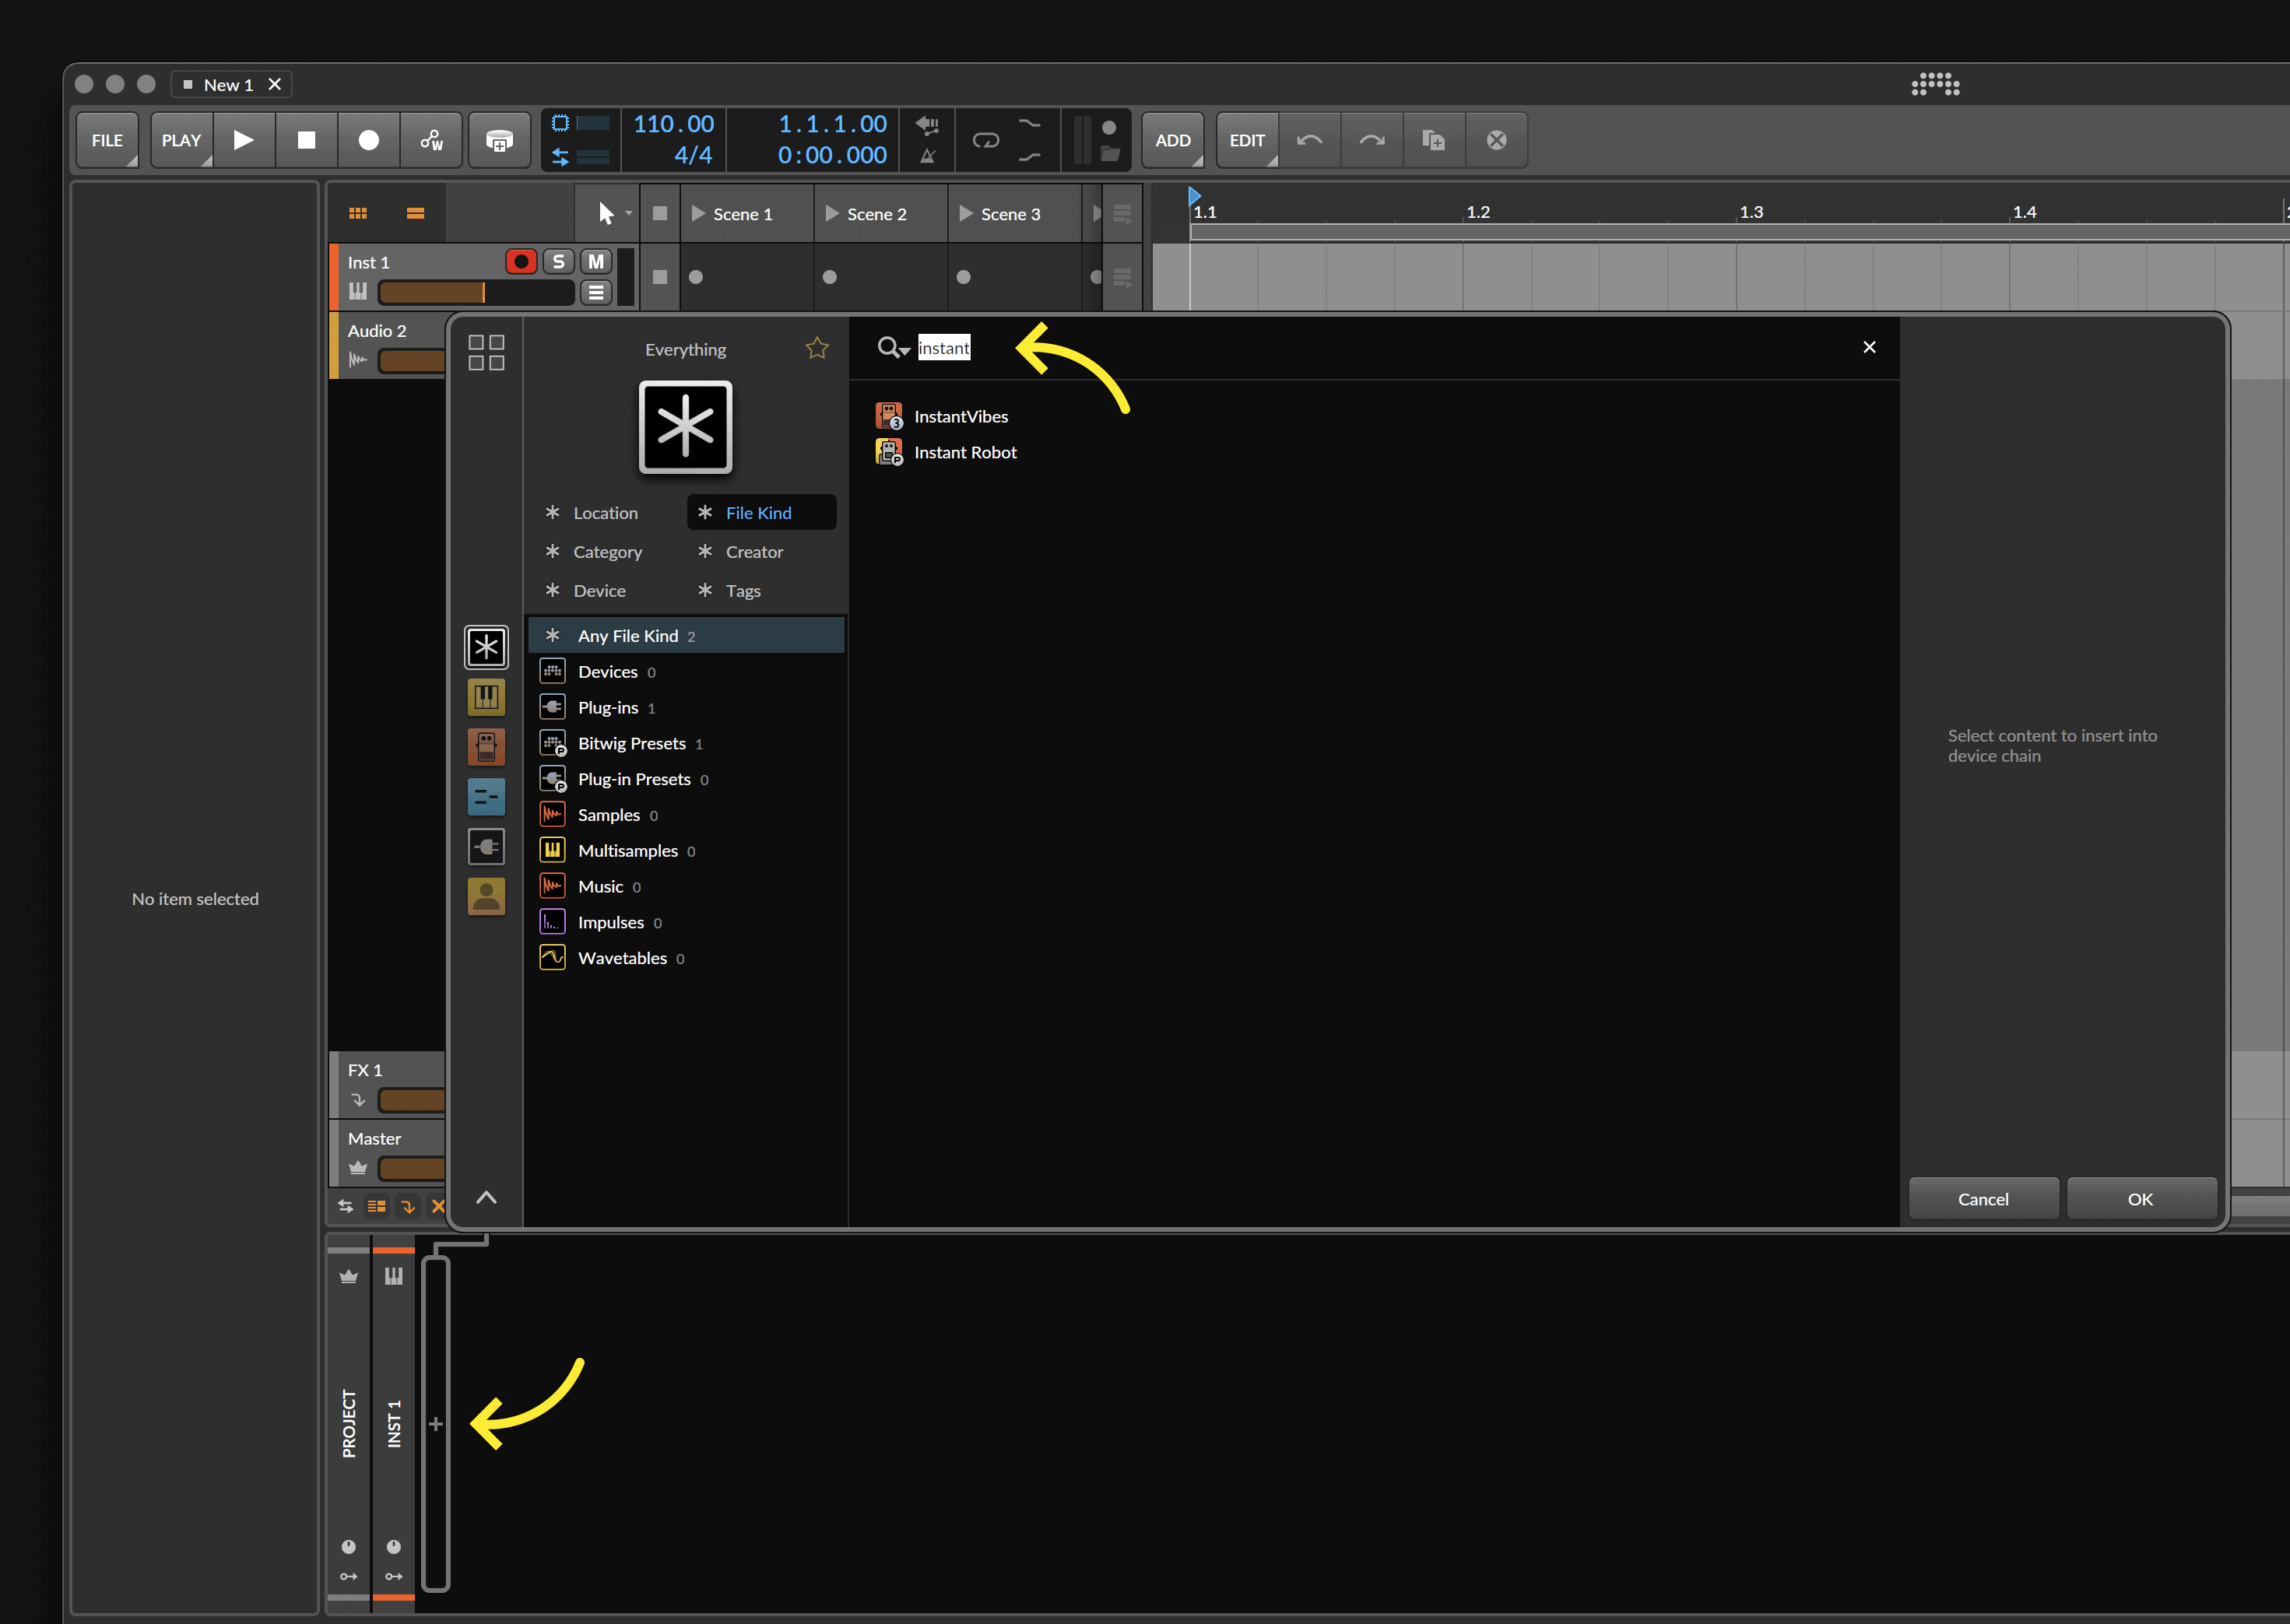The image size is (2290, 1624).
Task: Select the plug-in connector sidebar icon
Action: (x=486, y=847)
